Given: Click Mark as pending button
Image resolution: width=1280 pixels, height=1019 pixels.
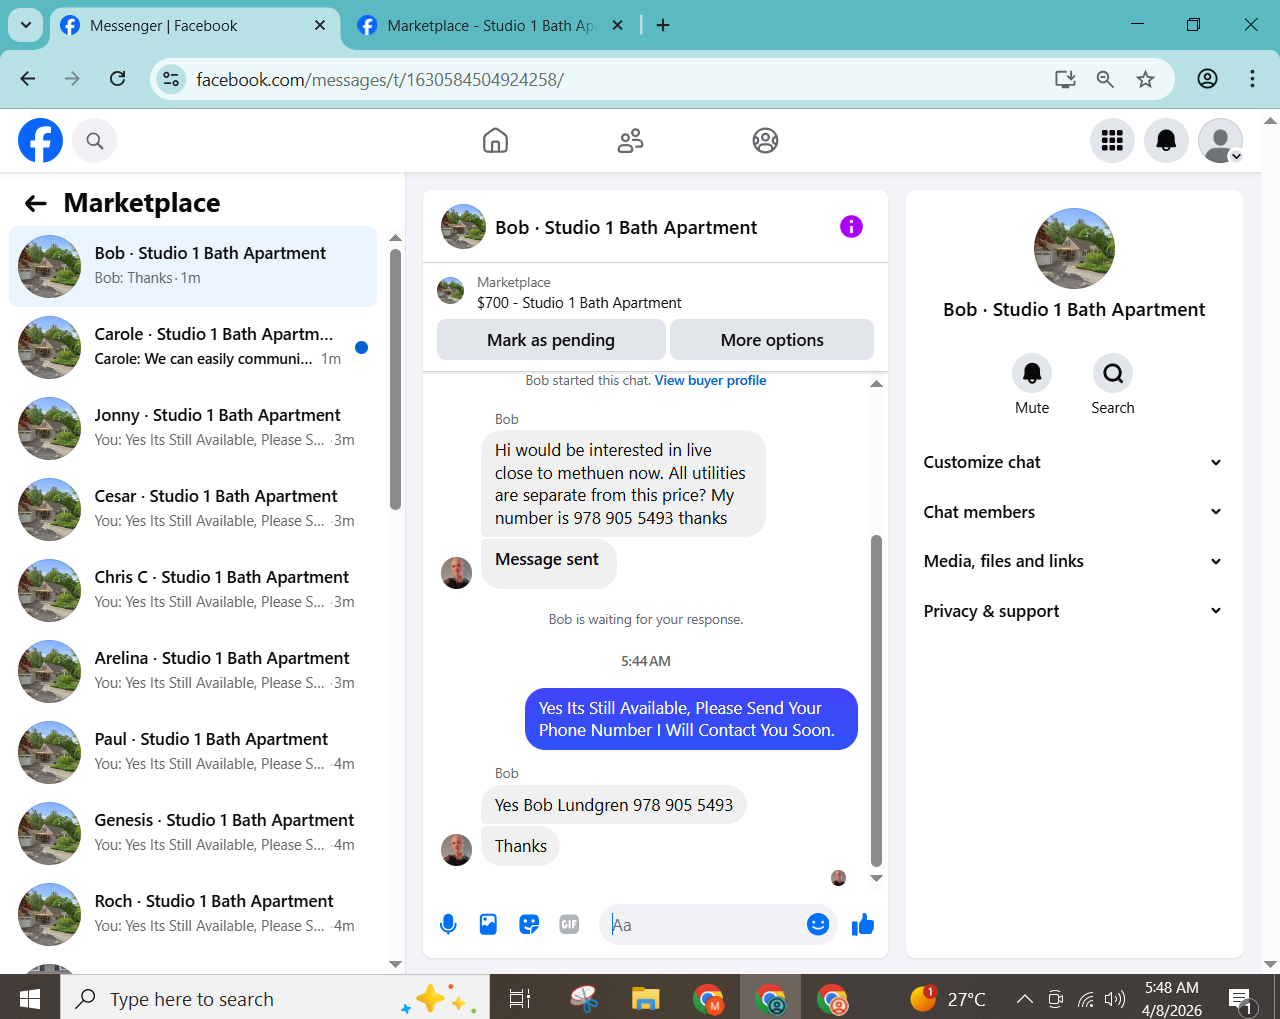Looking at the screenshot, I should pyautogui.click(x=551, y=340).
